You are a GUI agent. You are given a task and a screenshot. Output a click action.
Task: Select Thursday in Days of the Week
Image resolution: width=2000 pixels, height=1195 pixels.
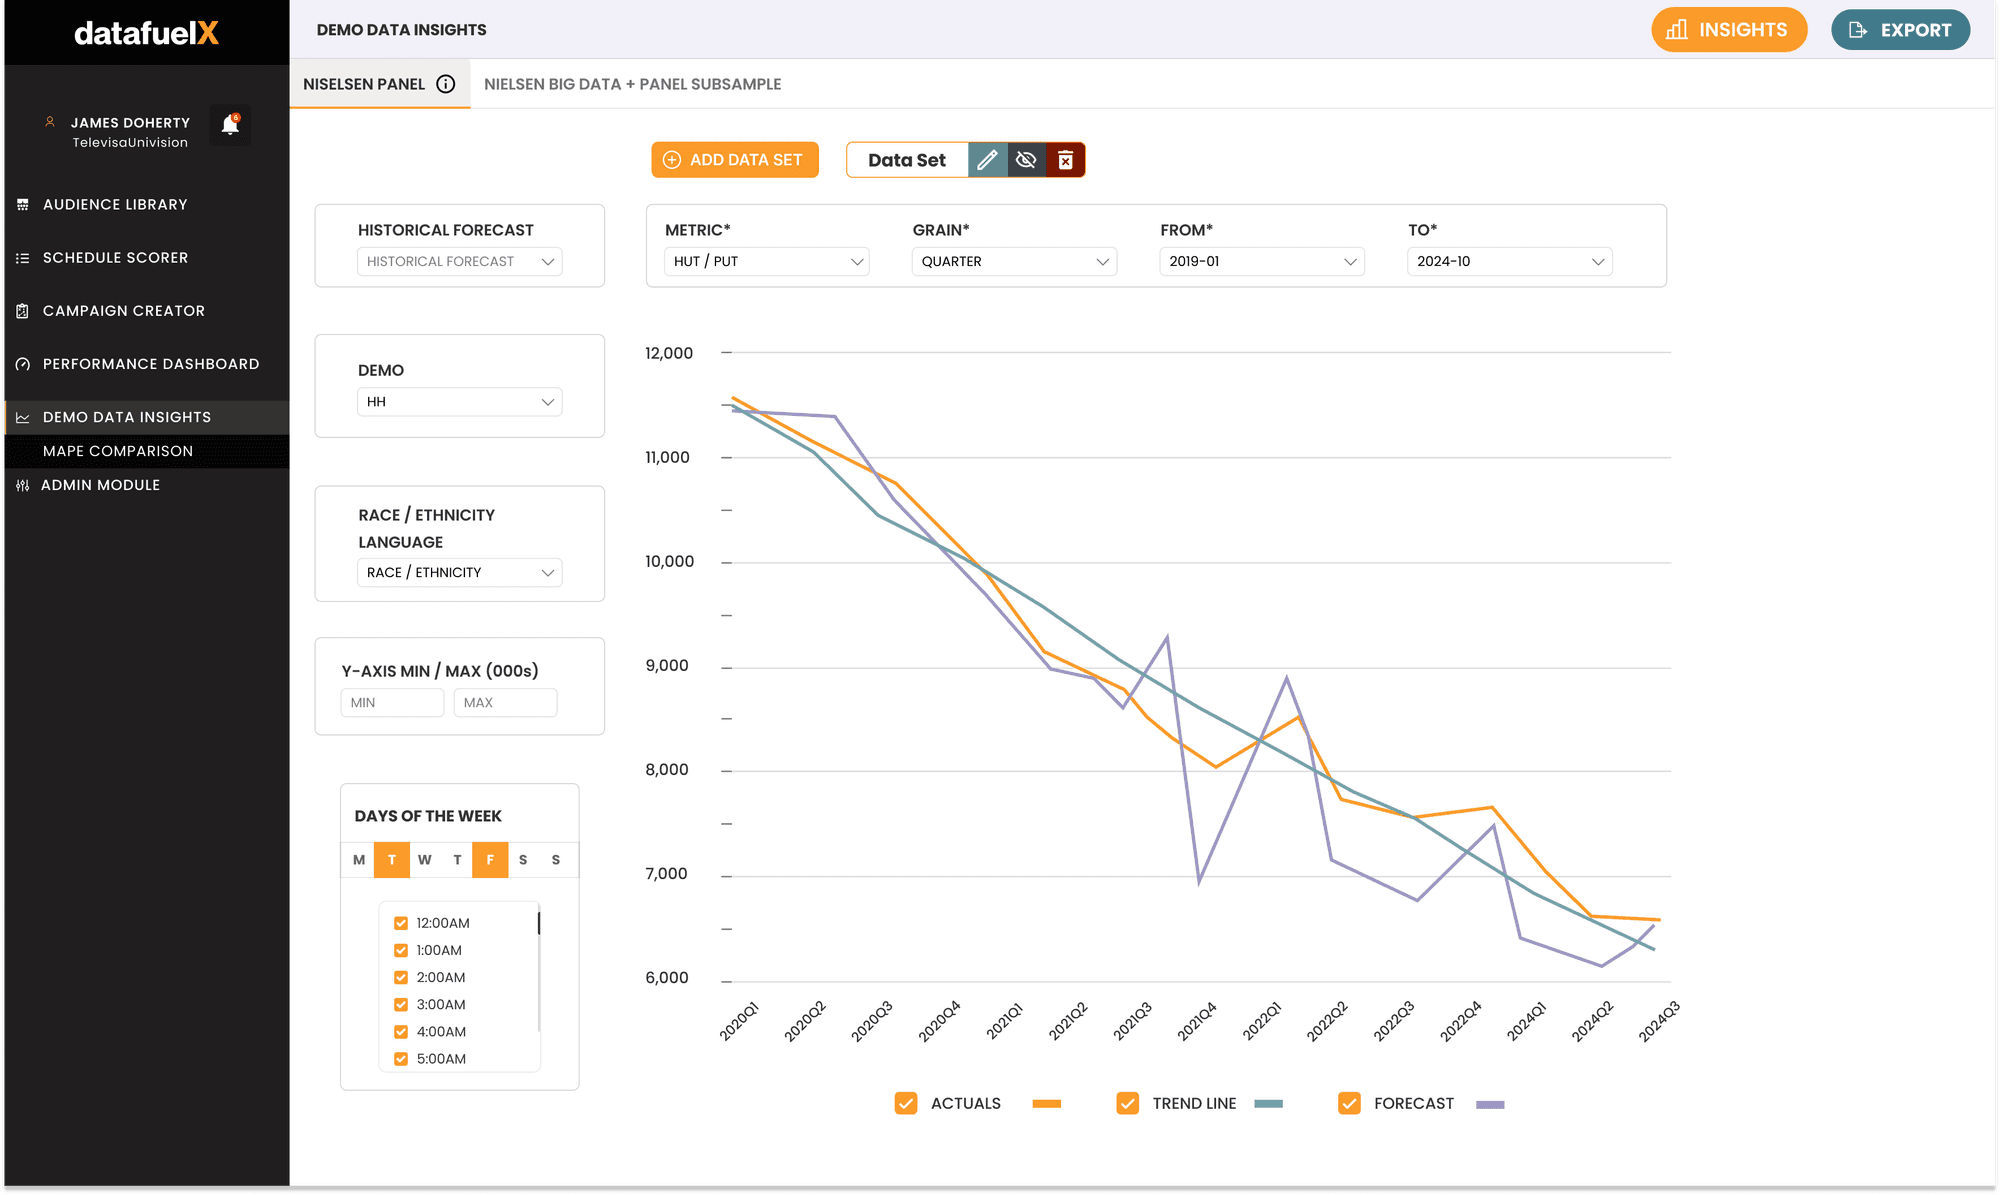tap(457, 860)
